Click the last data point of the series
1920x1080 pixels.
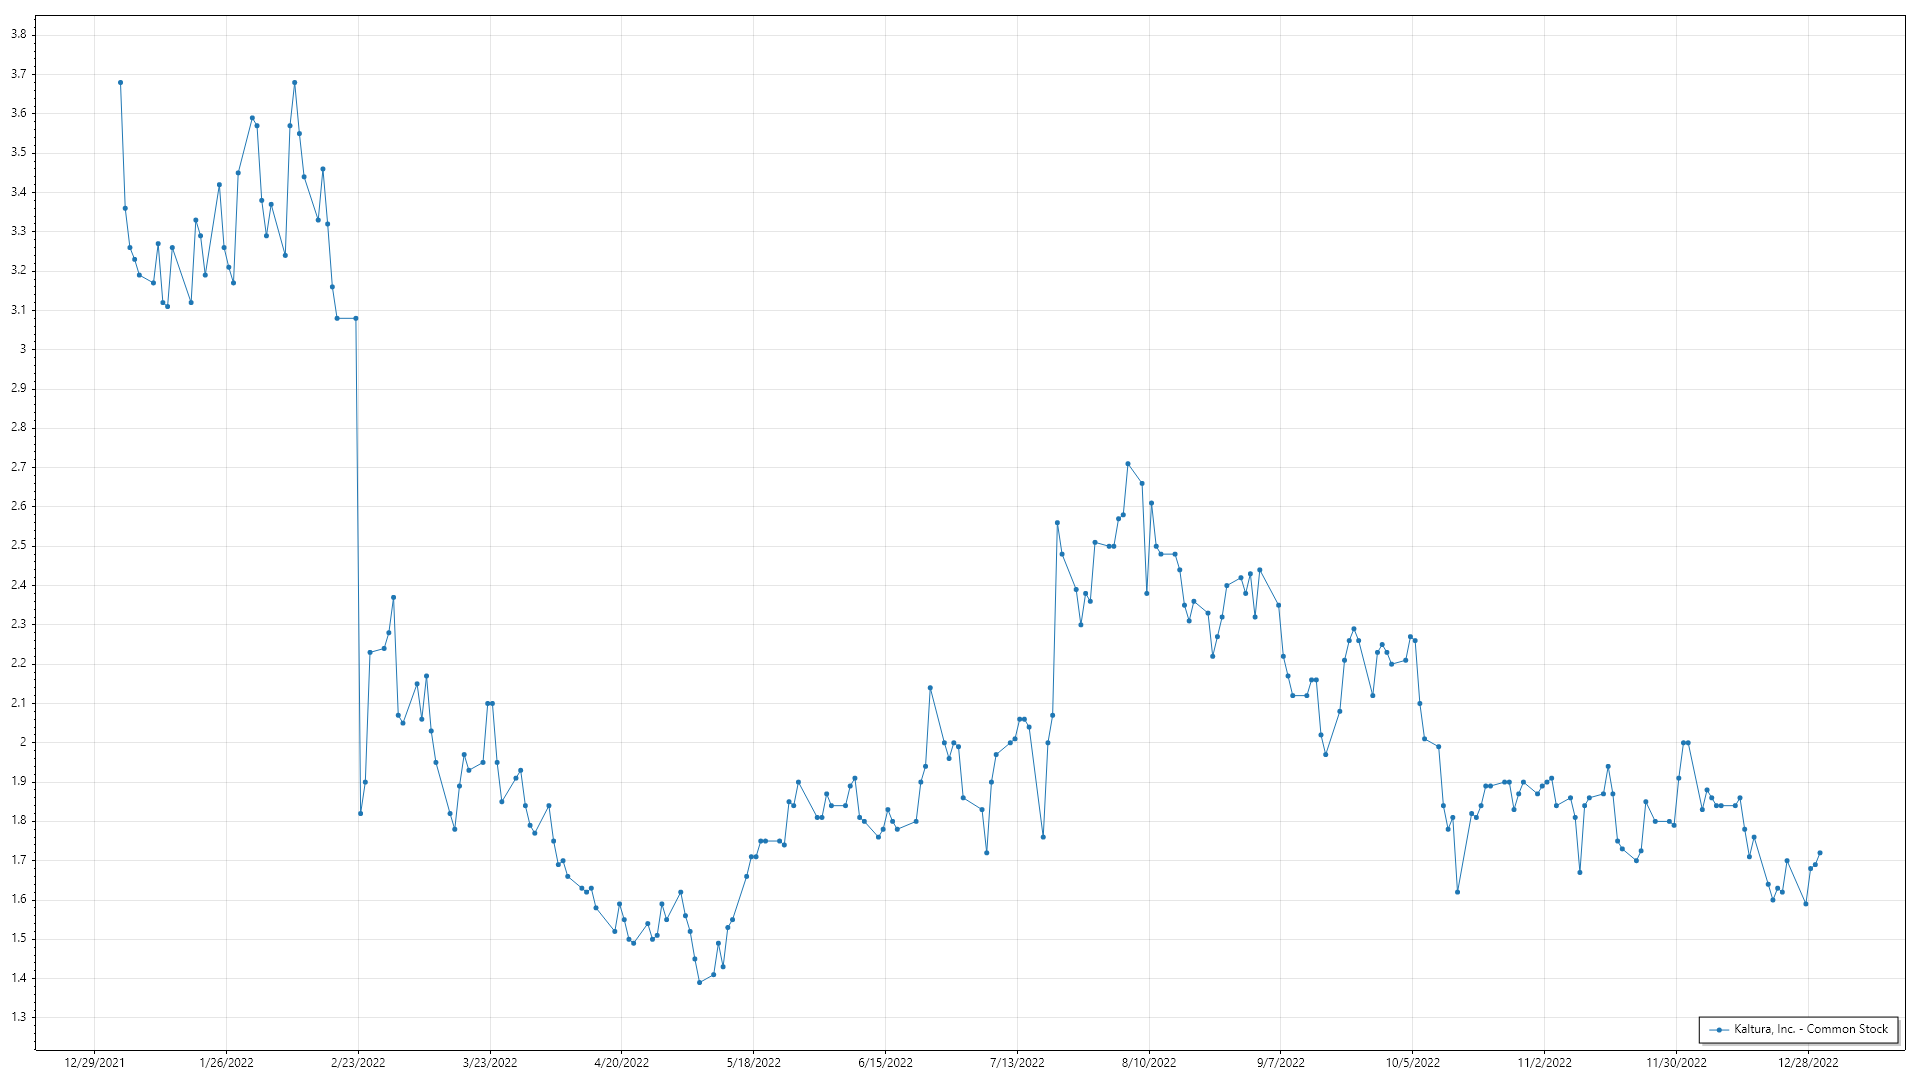coord(1820,853)
